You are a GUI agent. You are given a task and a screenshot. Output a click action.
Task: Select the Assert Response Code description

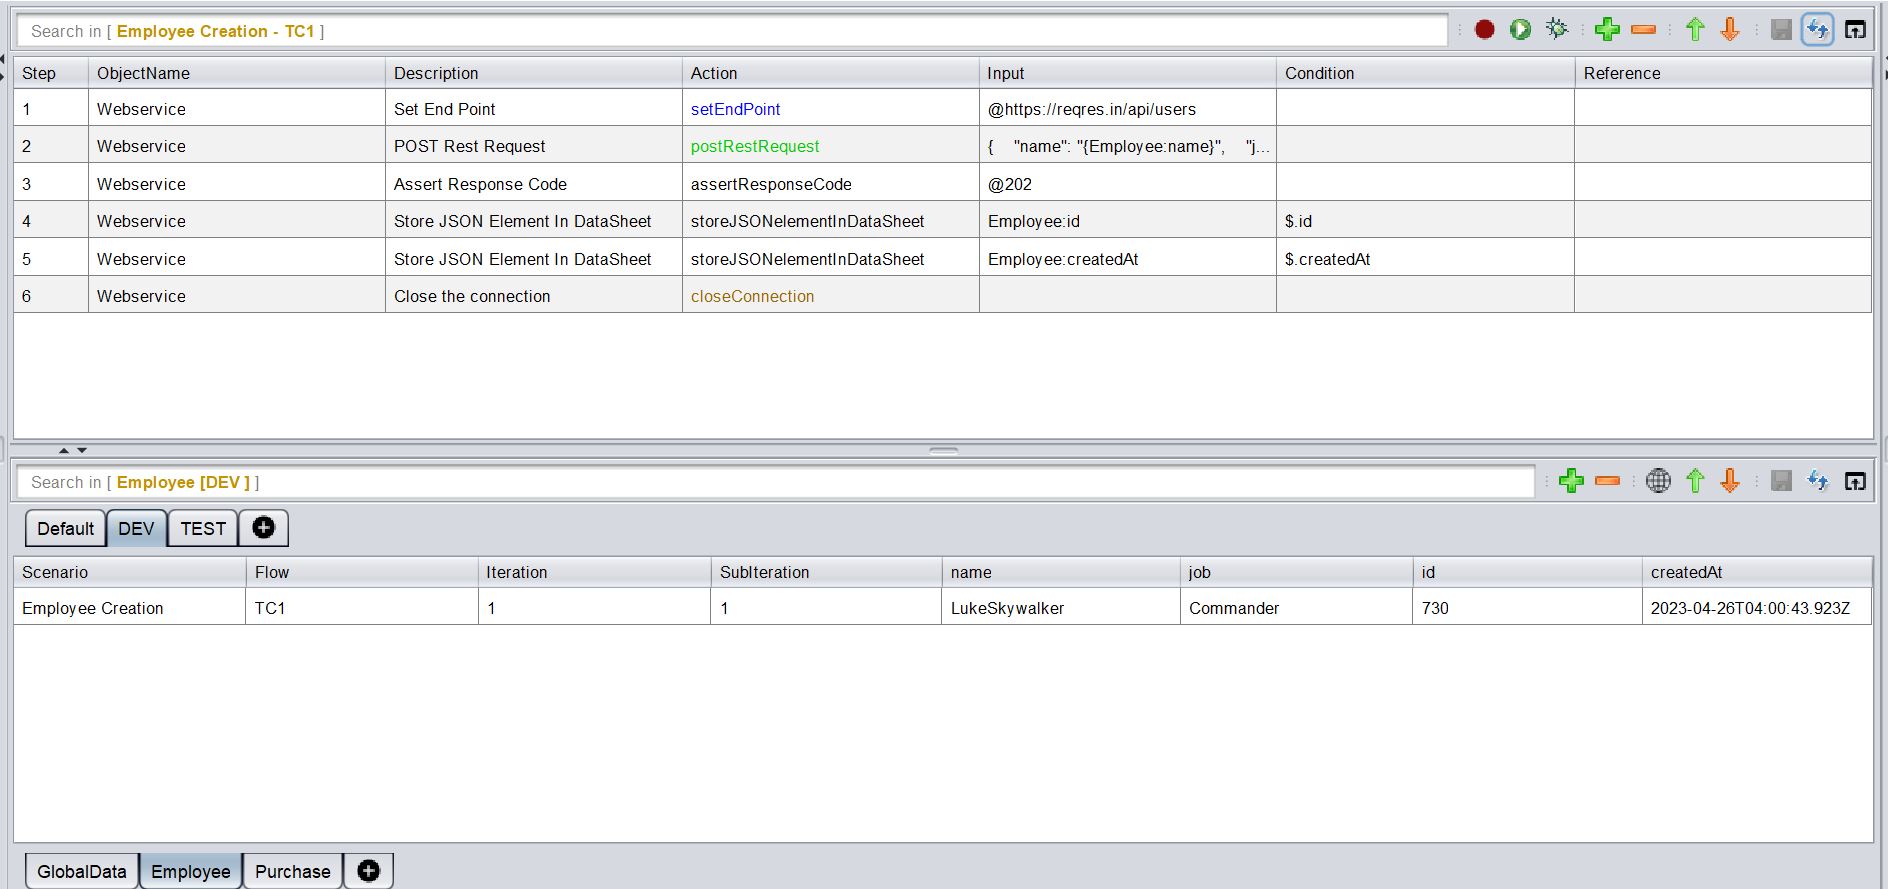pos(534,184)
